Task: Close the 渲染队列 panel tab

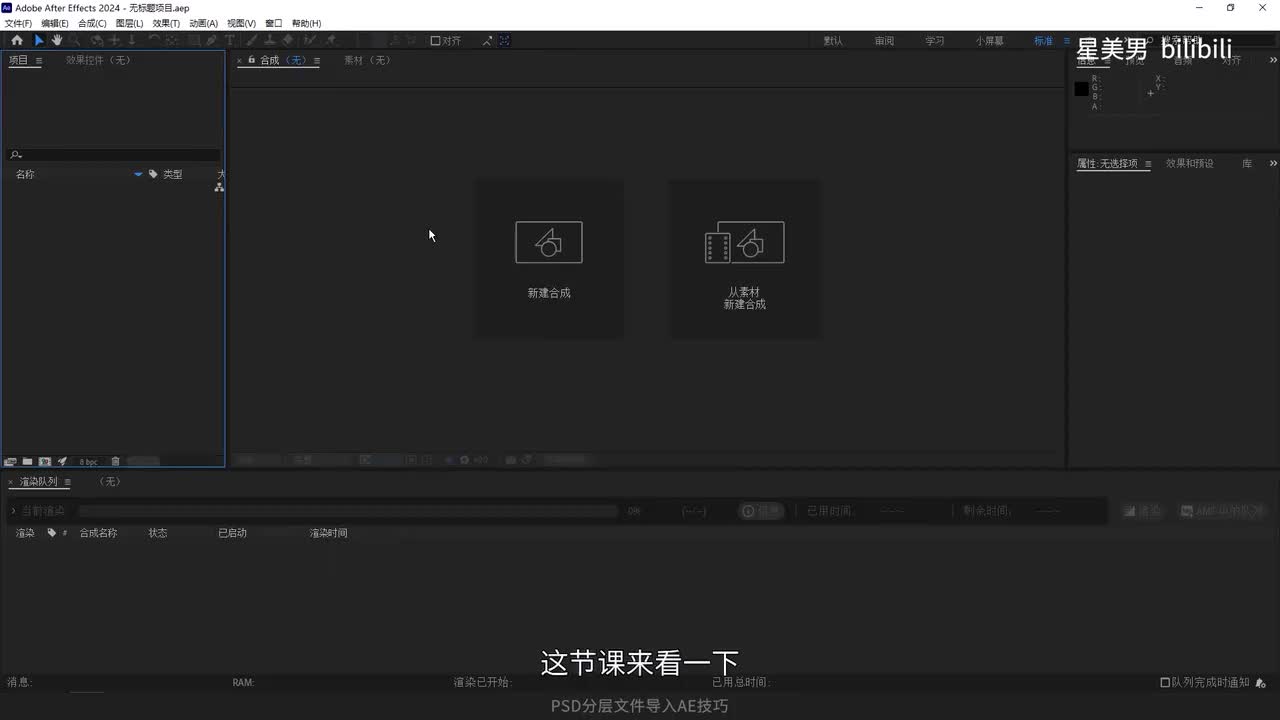Action: pos(11,482)
